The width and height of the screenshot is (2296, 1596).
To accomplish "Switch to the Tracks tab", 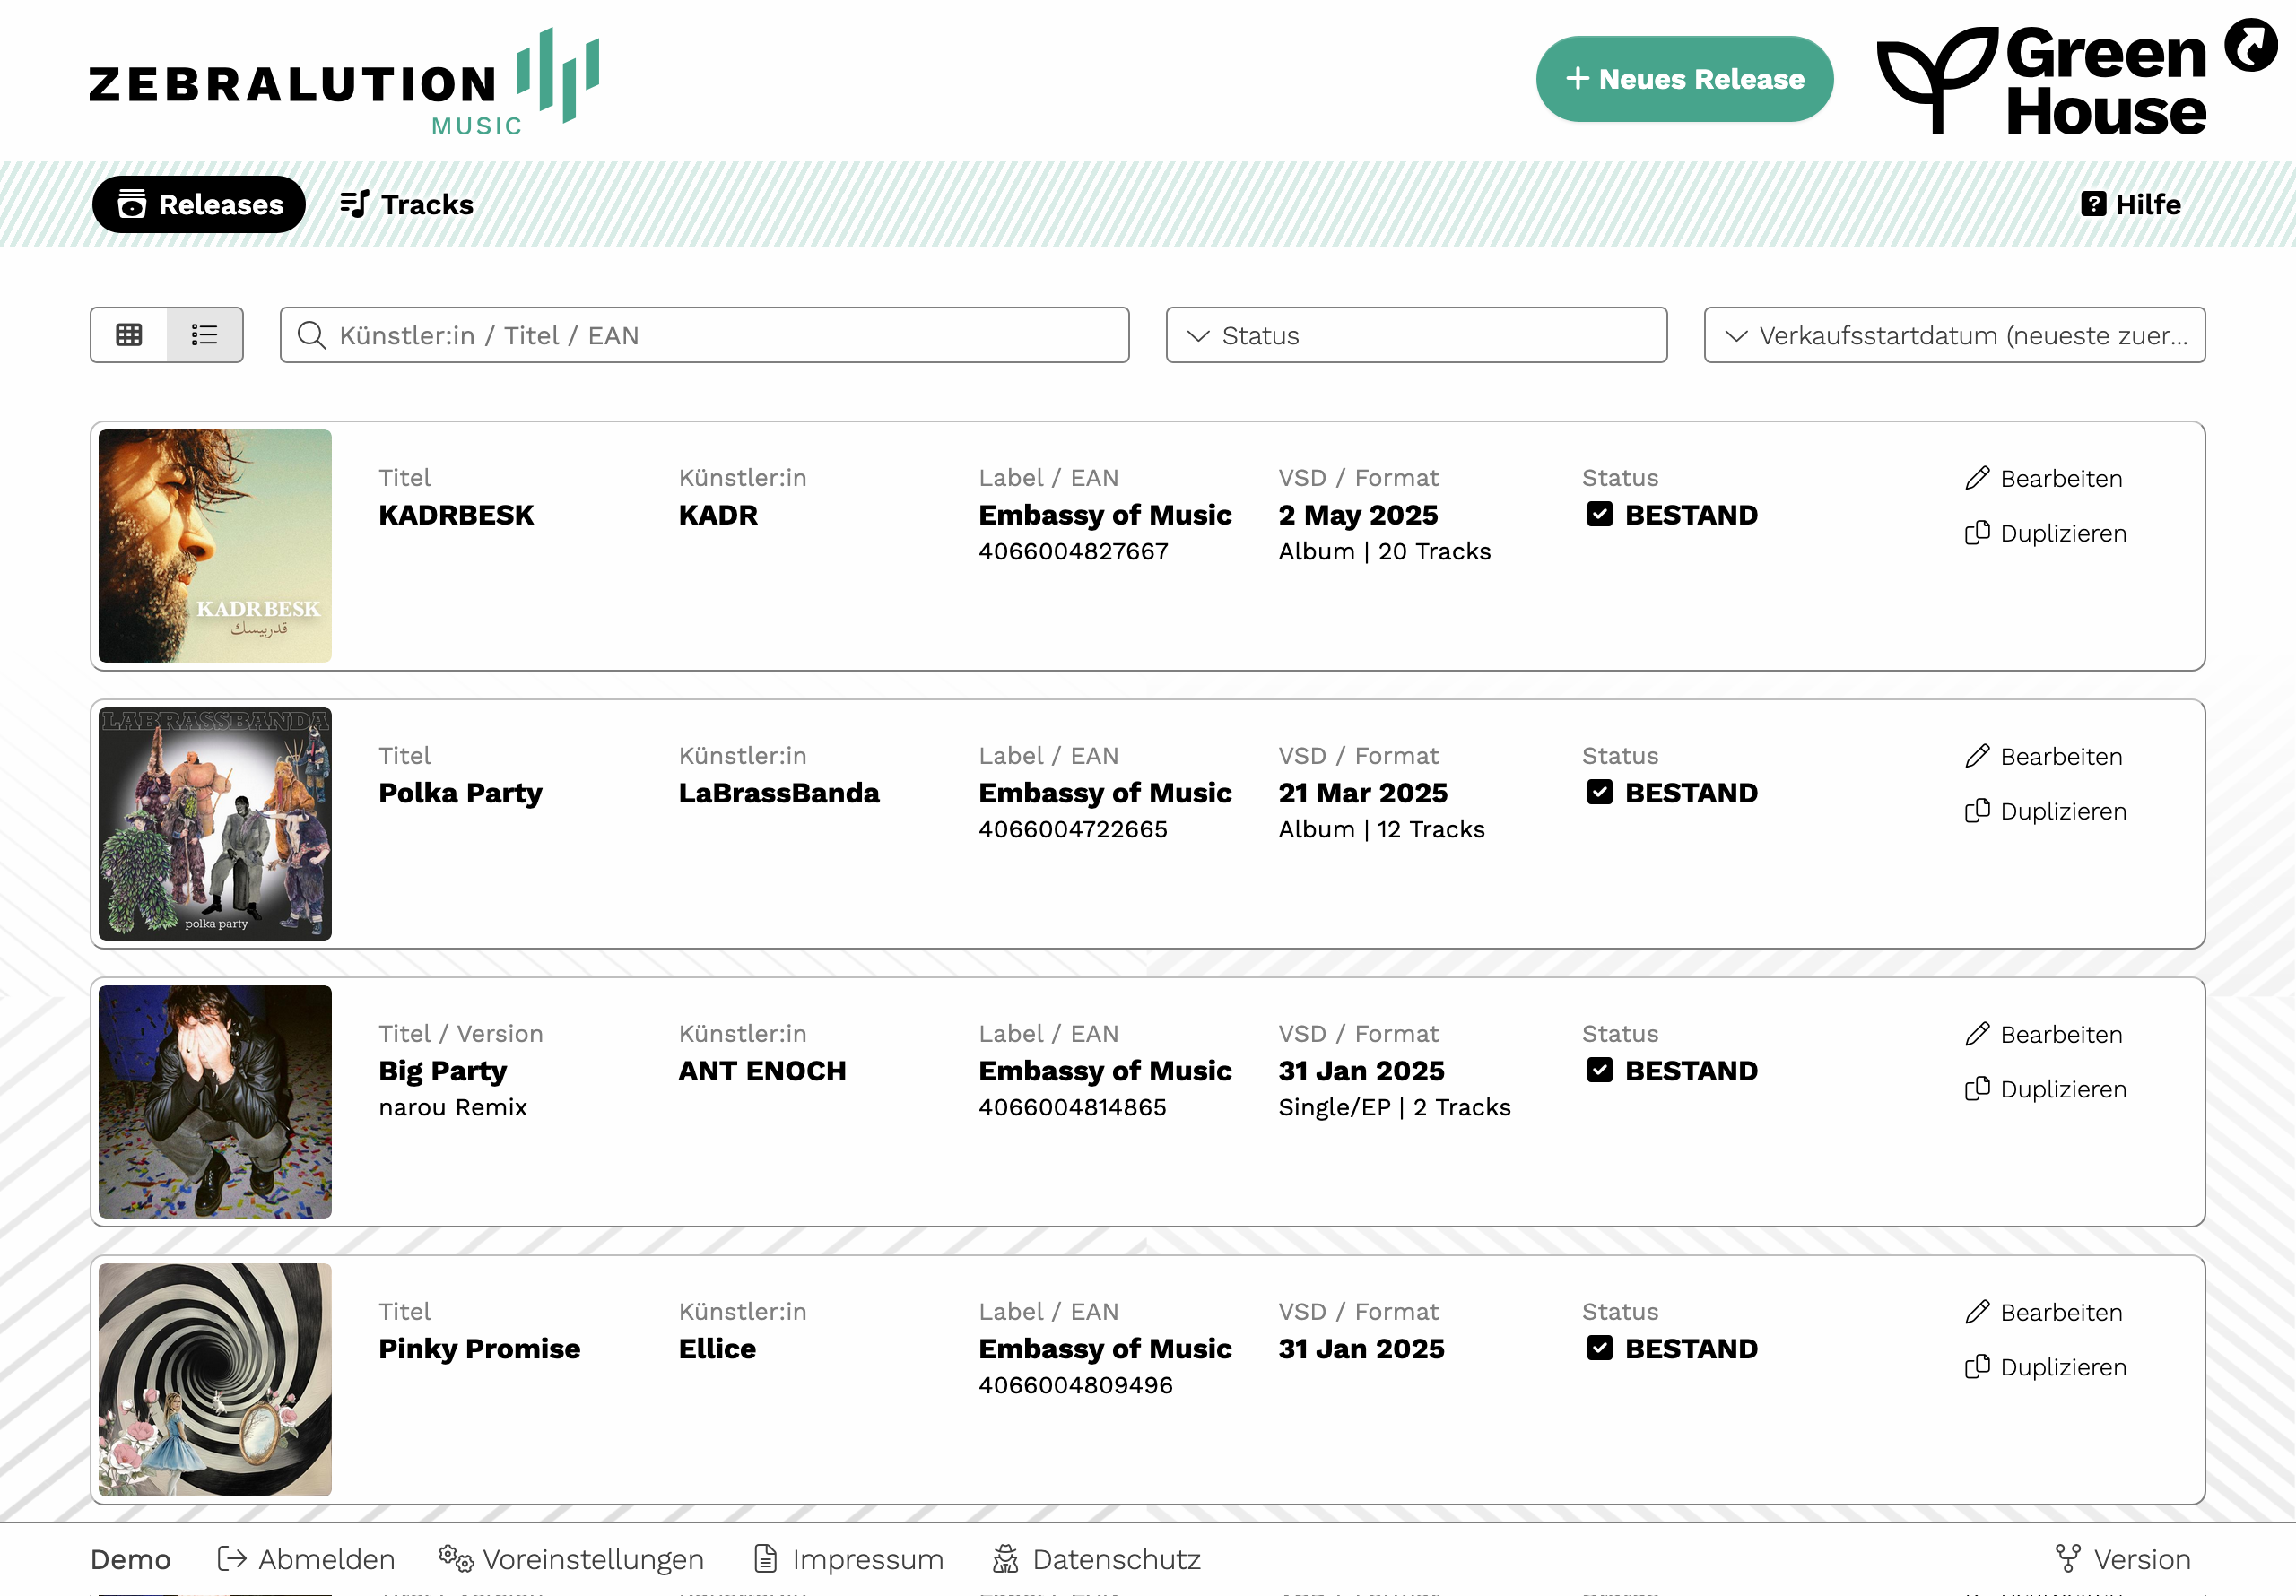I will (406, 204).
